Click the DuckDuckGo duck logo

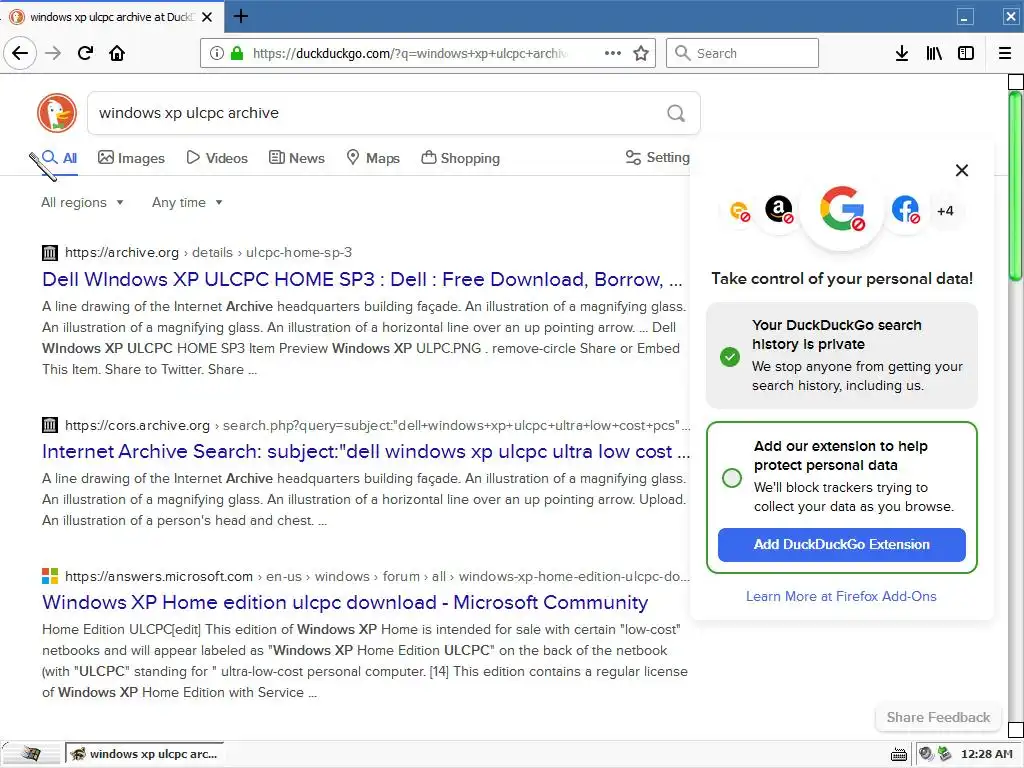[57, 113]
